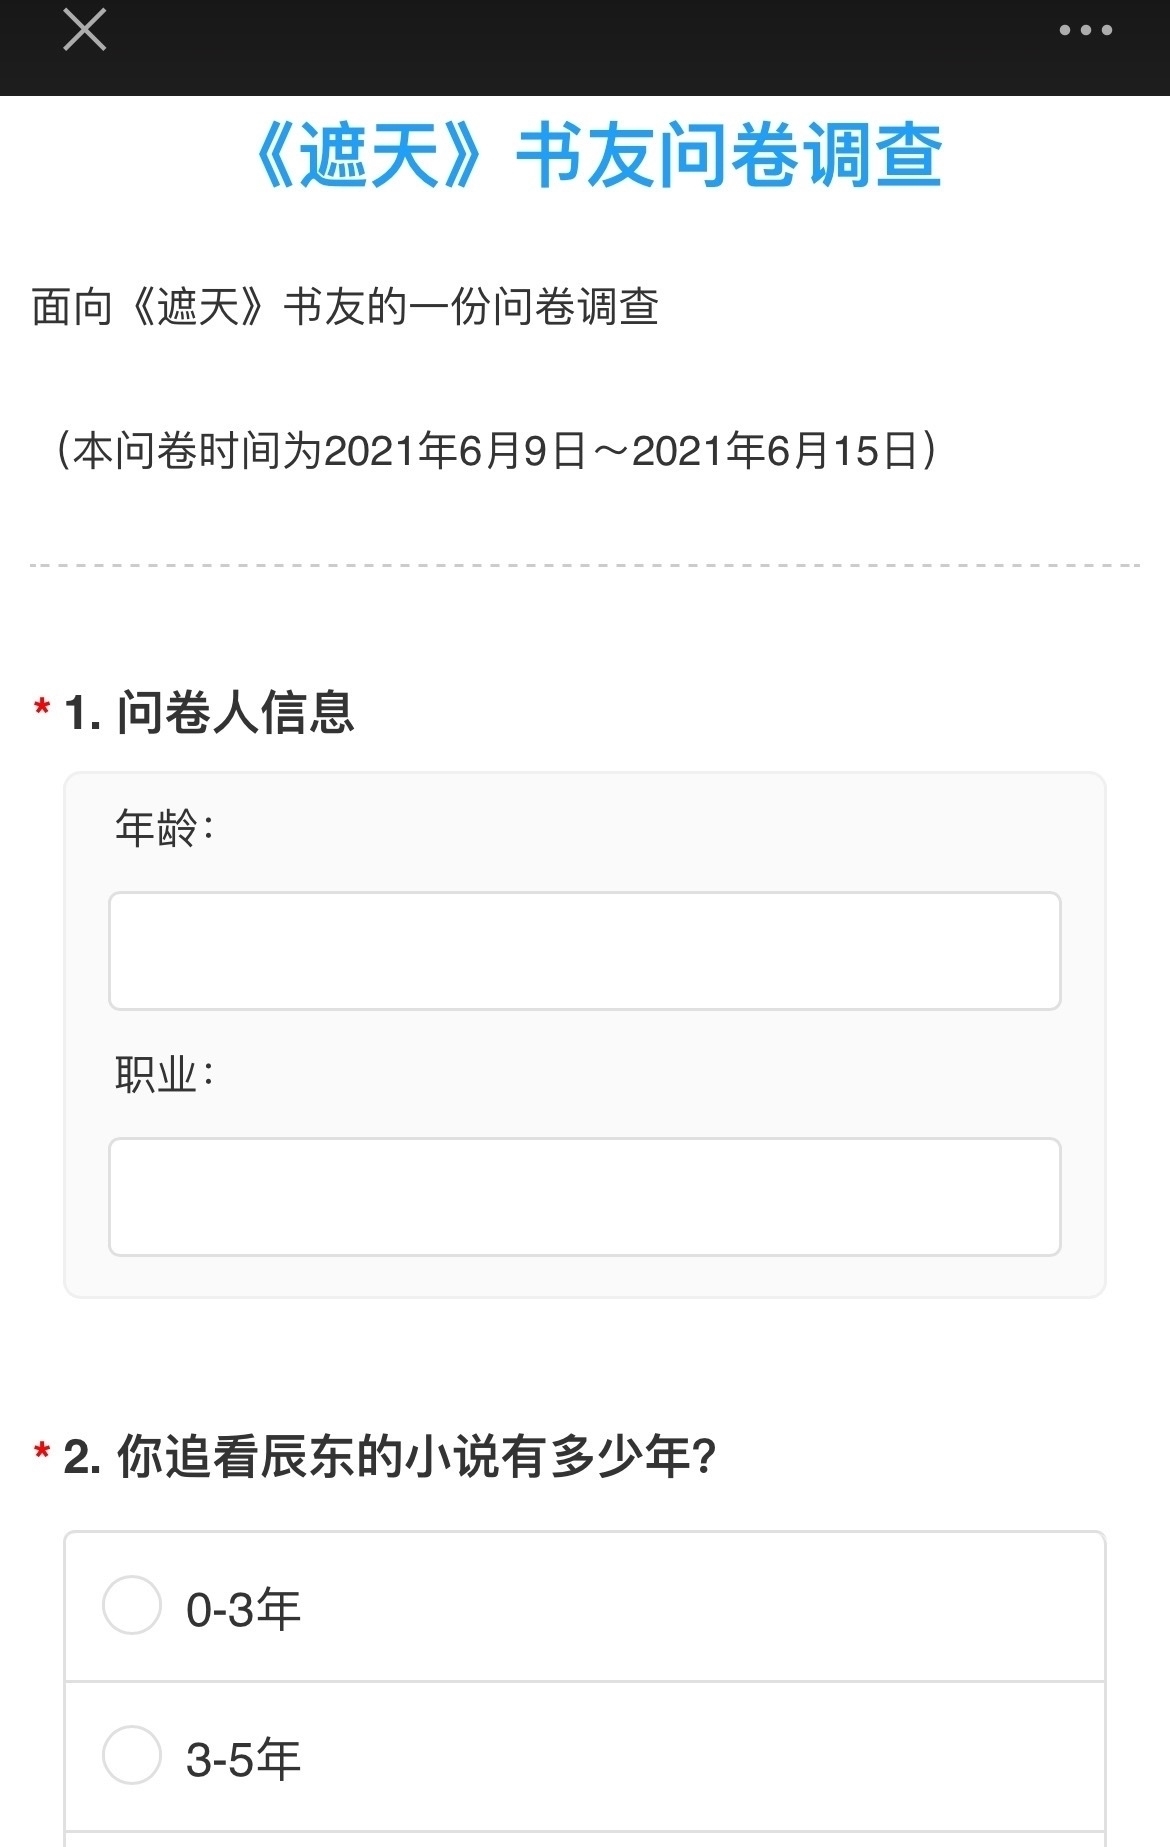
Task: Close the survey page with the X icon
Action: pos(85,30)
